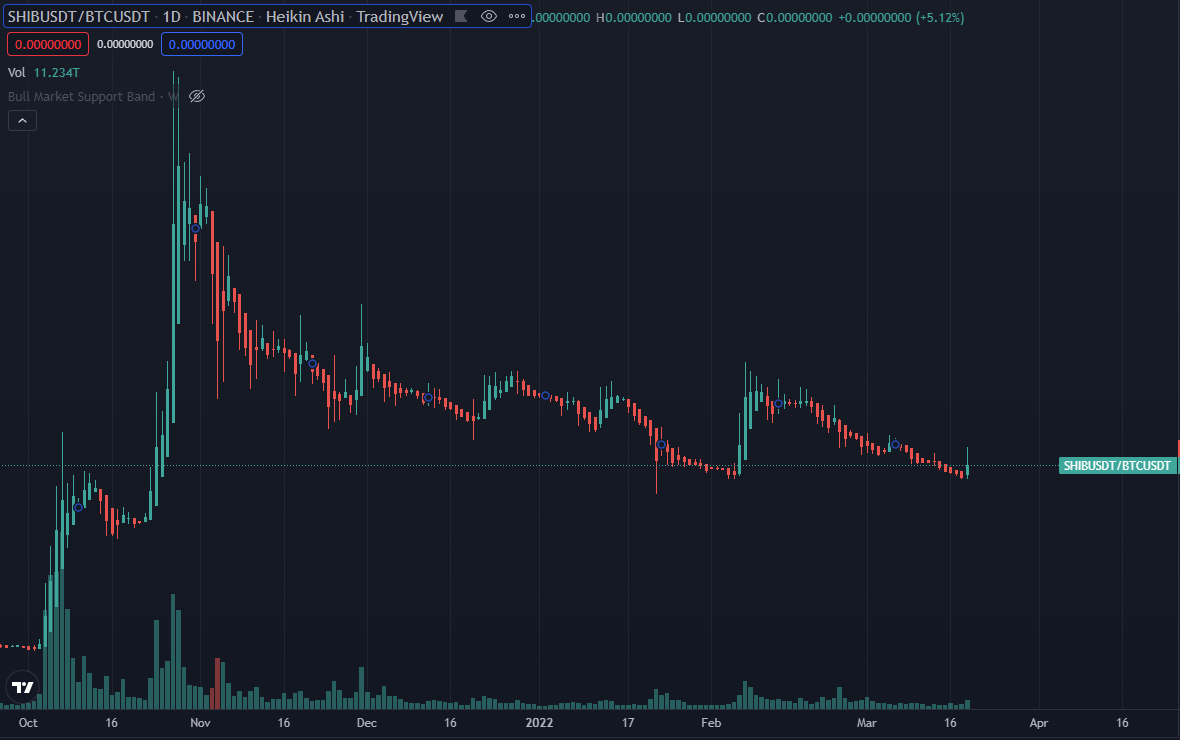Click the volume value 11.234T

coord(56,72)
